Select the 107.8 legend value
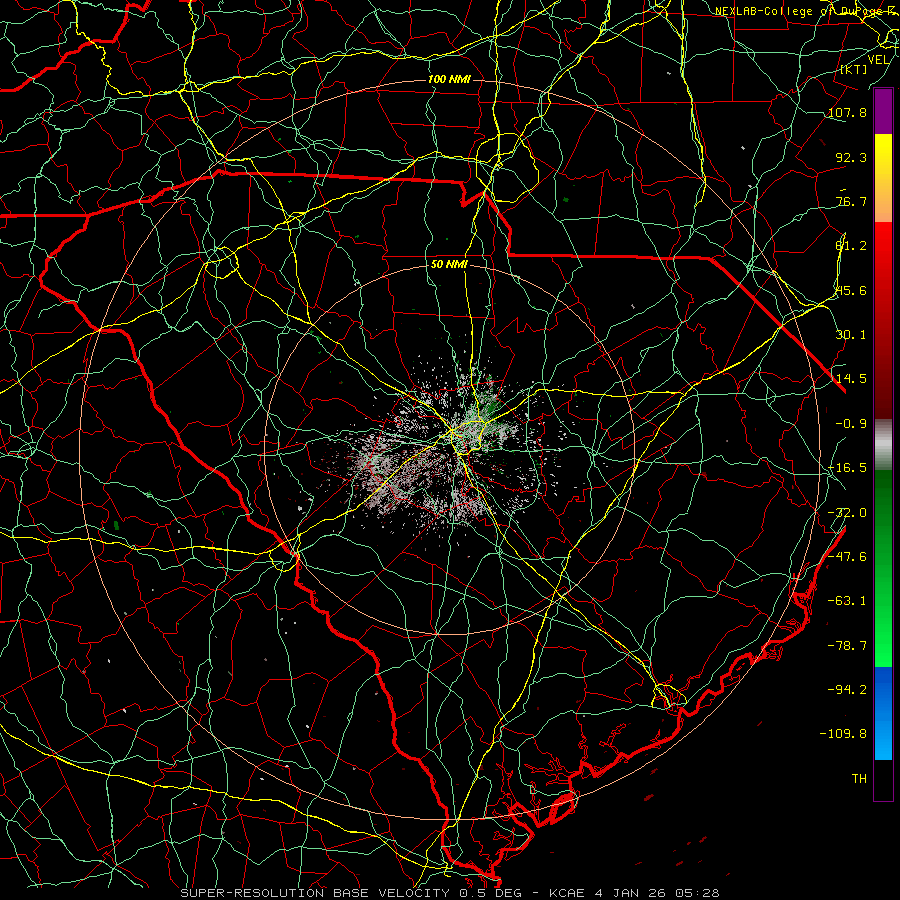 coord(847,112)
